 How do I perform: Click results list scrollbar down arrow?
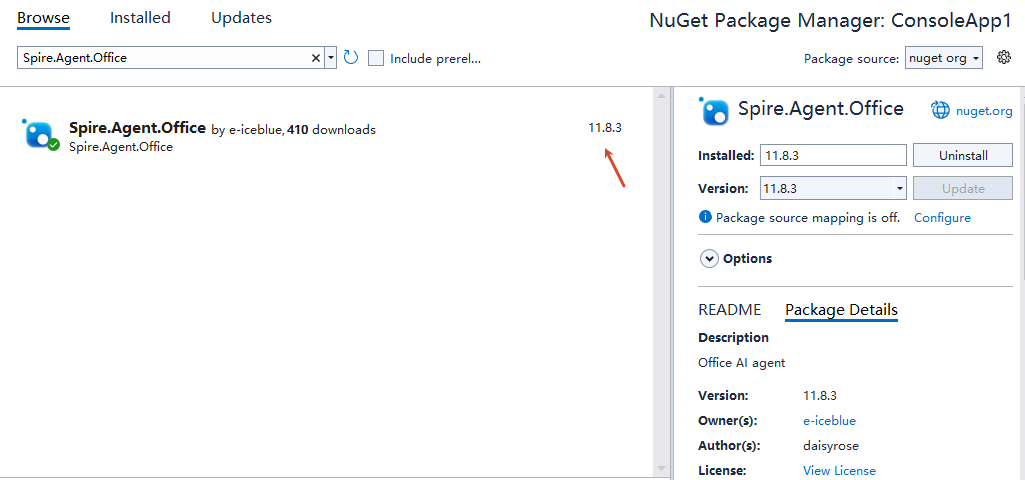pyautogui.click(x=661, y=468)
